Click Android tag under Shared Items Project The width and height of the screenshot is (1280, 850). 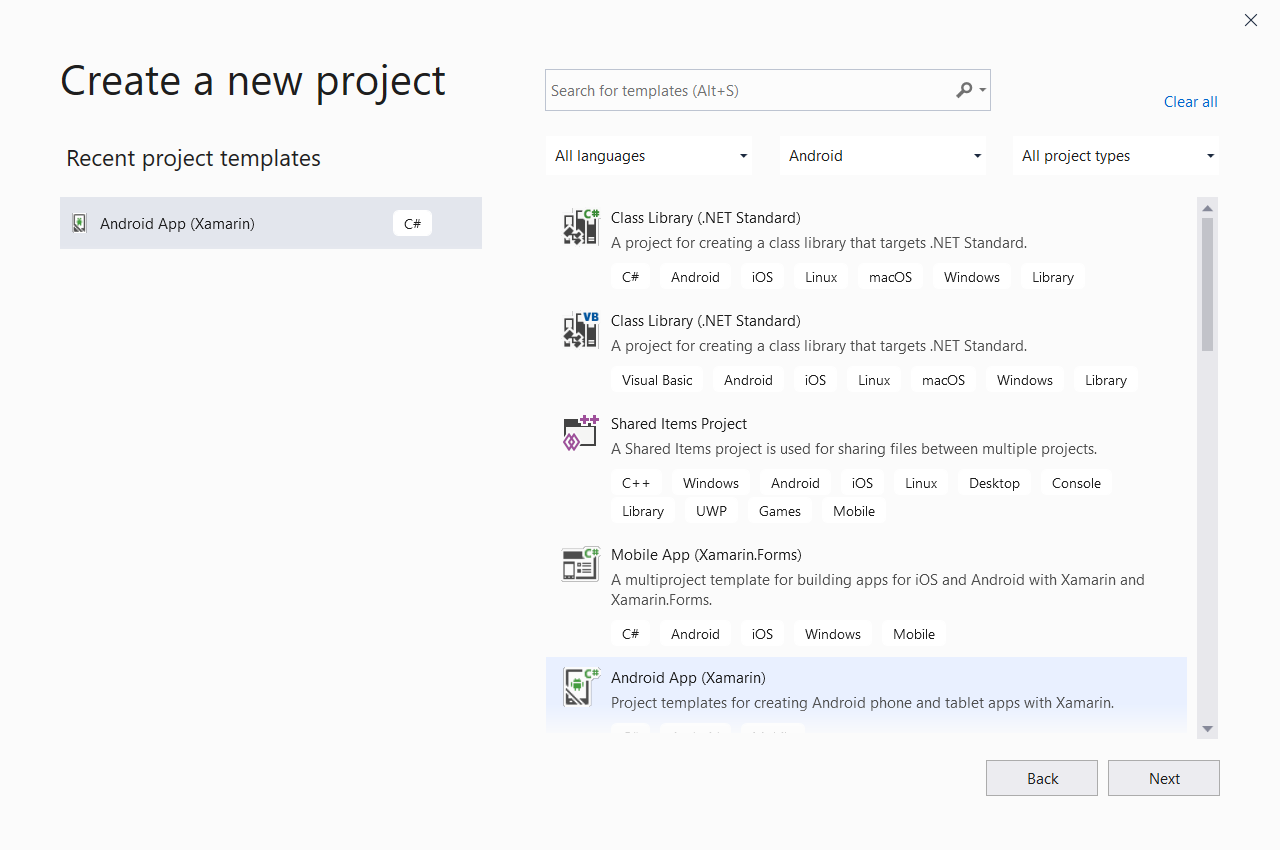pyautogui.click(x=795, y=483)
